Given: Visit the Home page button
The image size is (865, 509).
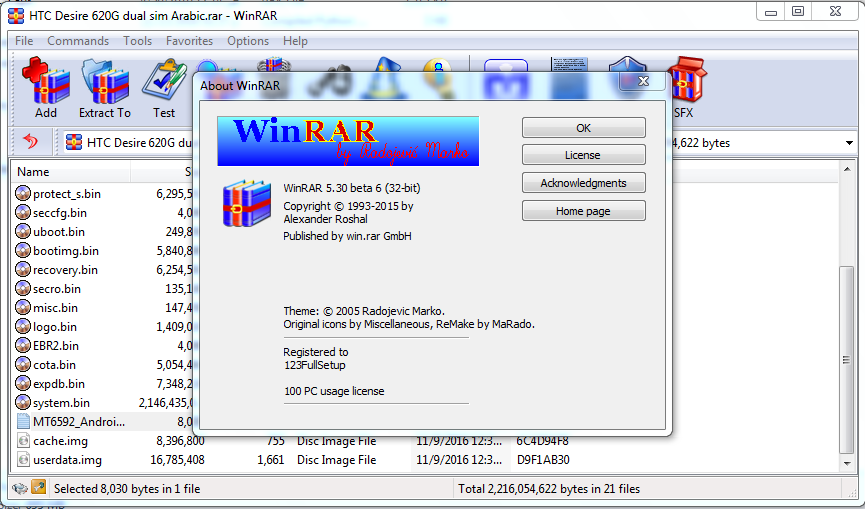Looking at the screenshot, I should point(583,211).
